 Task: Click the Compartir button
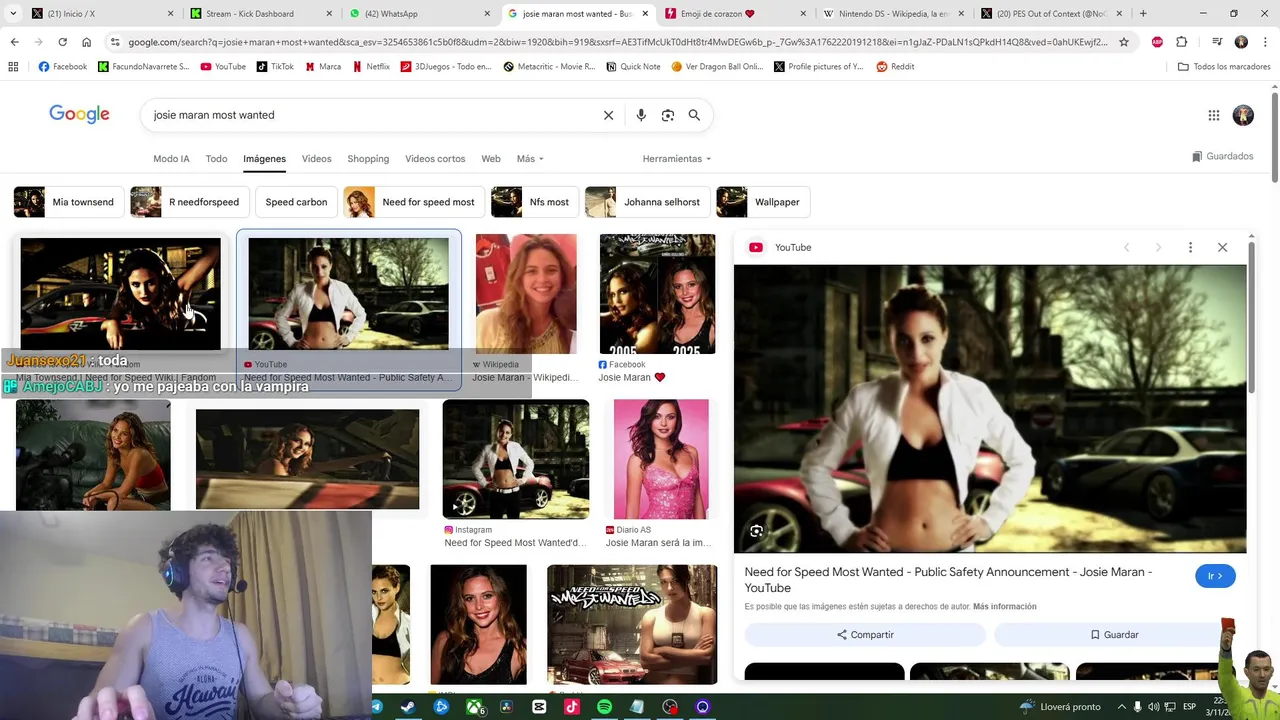point(865,635)
